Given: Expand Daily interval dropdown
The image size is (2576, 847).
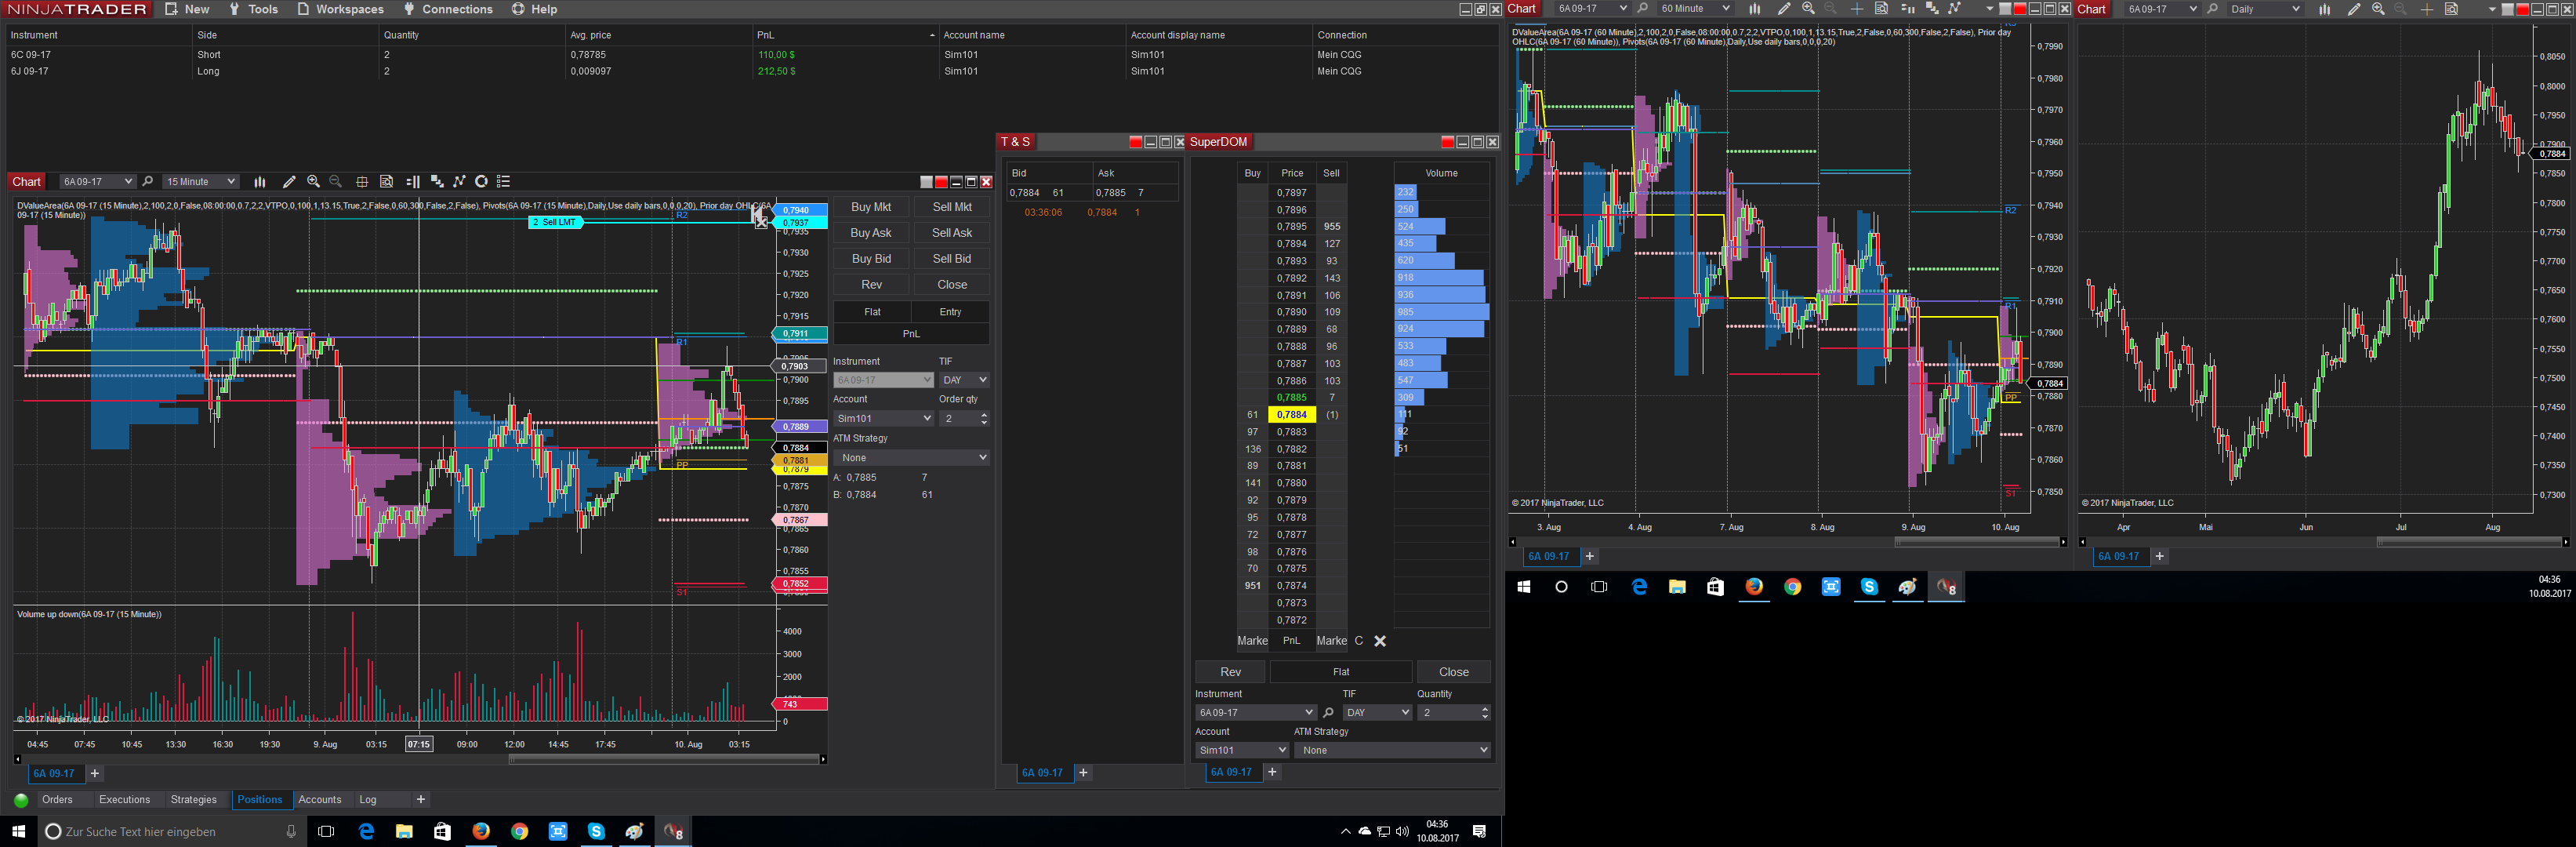Looking at the screenshot, I should 2295,9.
